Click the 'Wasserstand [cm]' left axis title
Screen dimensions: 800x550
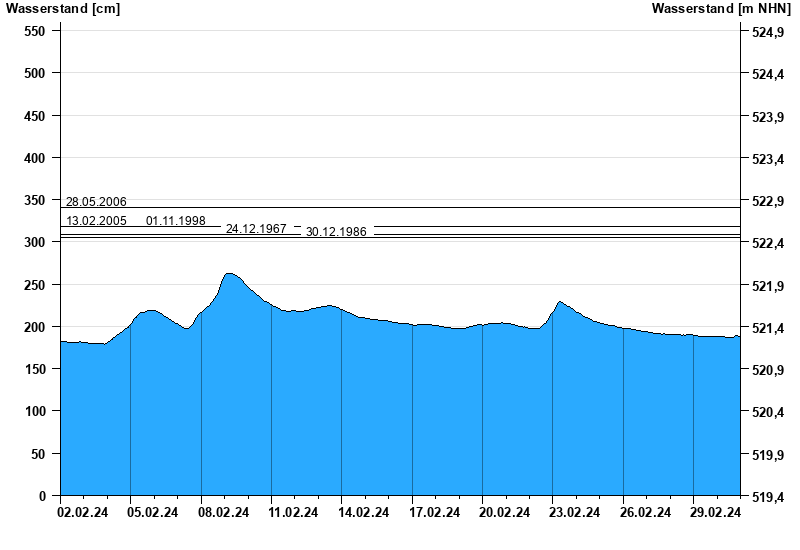click(x=63, y=9)
